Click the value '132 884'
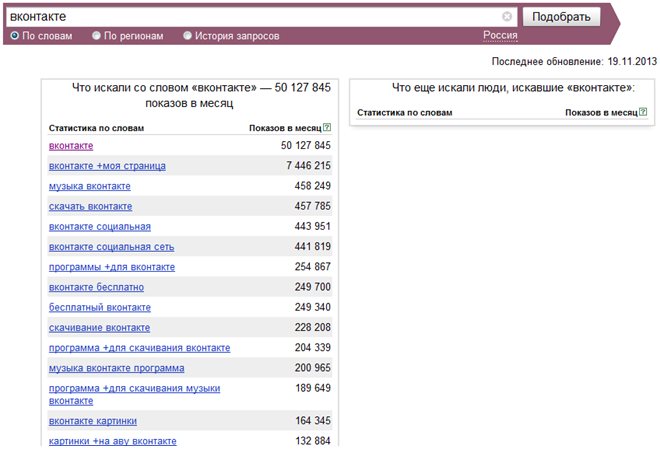The width and height of the screenshot is (660, 452). pos(313,441)
